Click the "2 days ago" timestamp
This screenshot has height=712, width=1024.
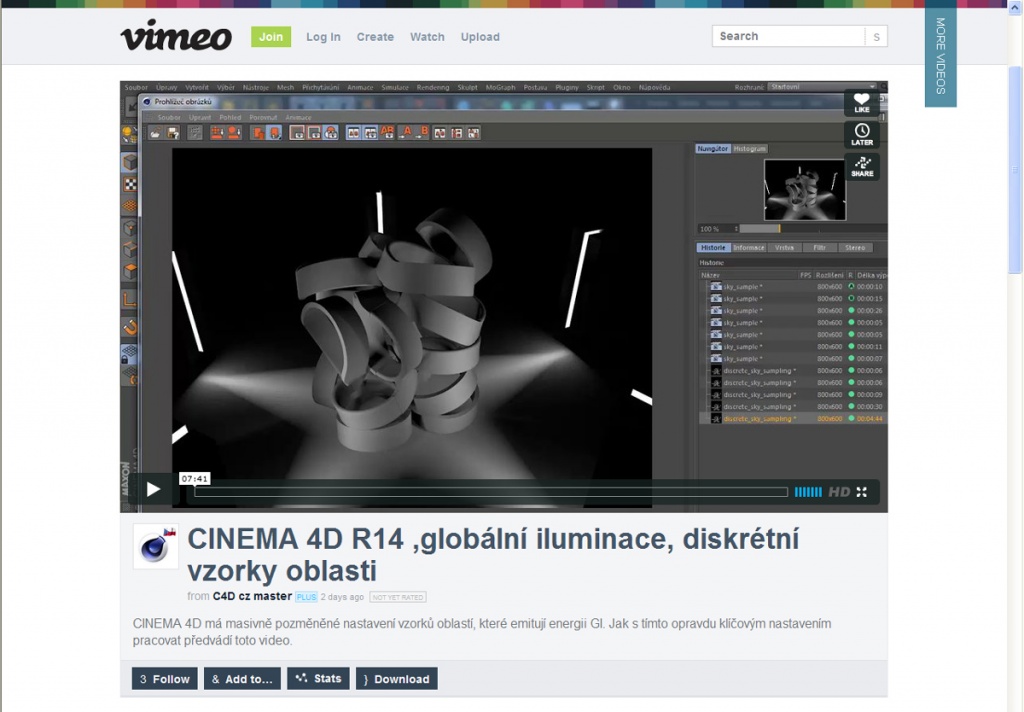[x=342, y=597]
